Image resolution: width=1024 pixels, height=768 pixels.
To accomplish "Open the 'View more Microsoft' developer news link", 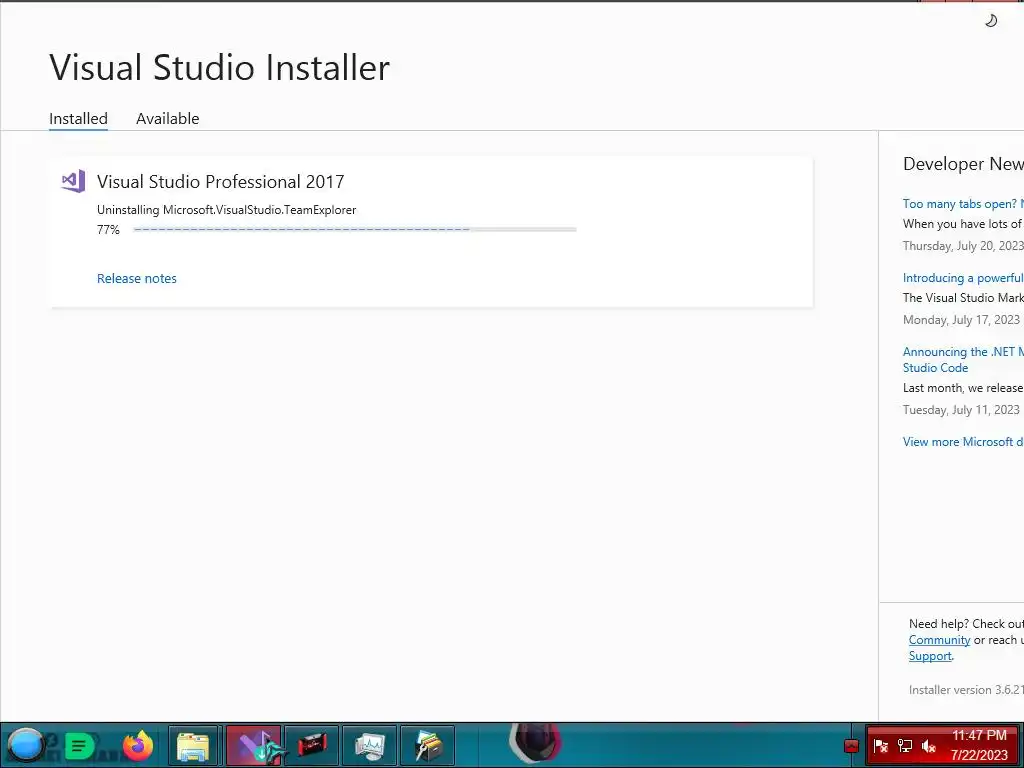I will (x=963, y=441).
